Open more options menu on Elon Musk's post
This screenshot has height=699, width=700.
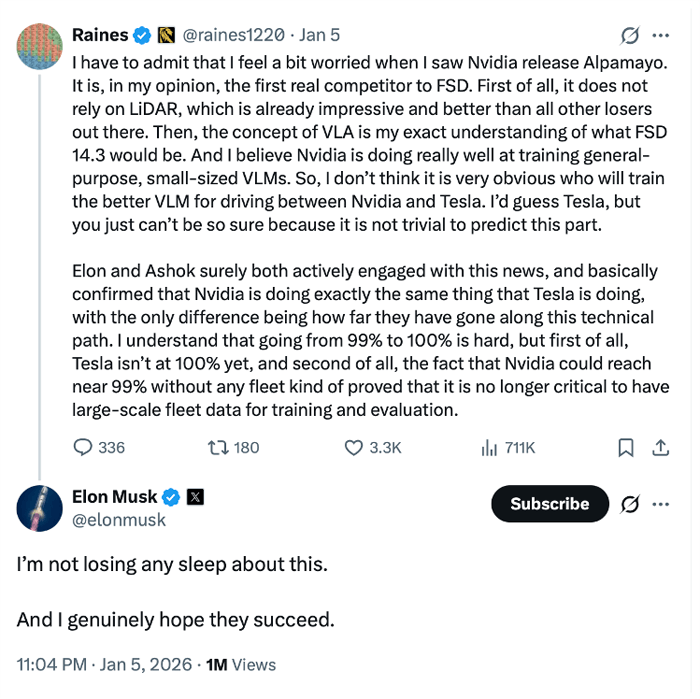pos(660,504)
